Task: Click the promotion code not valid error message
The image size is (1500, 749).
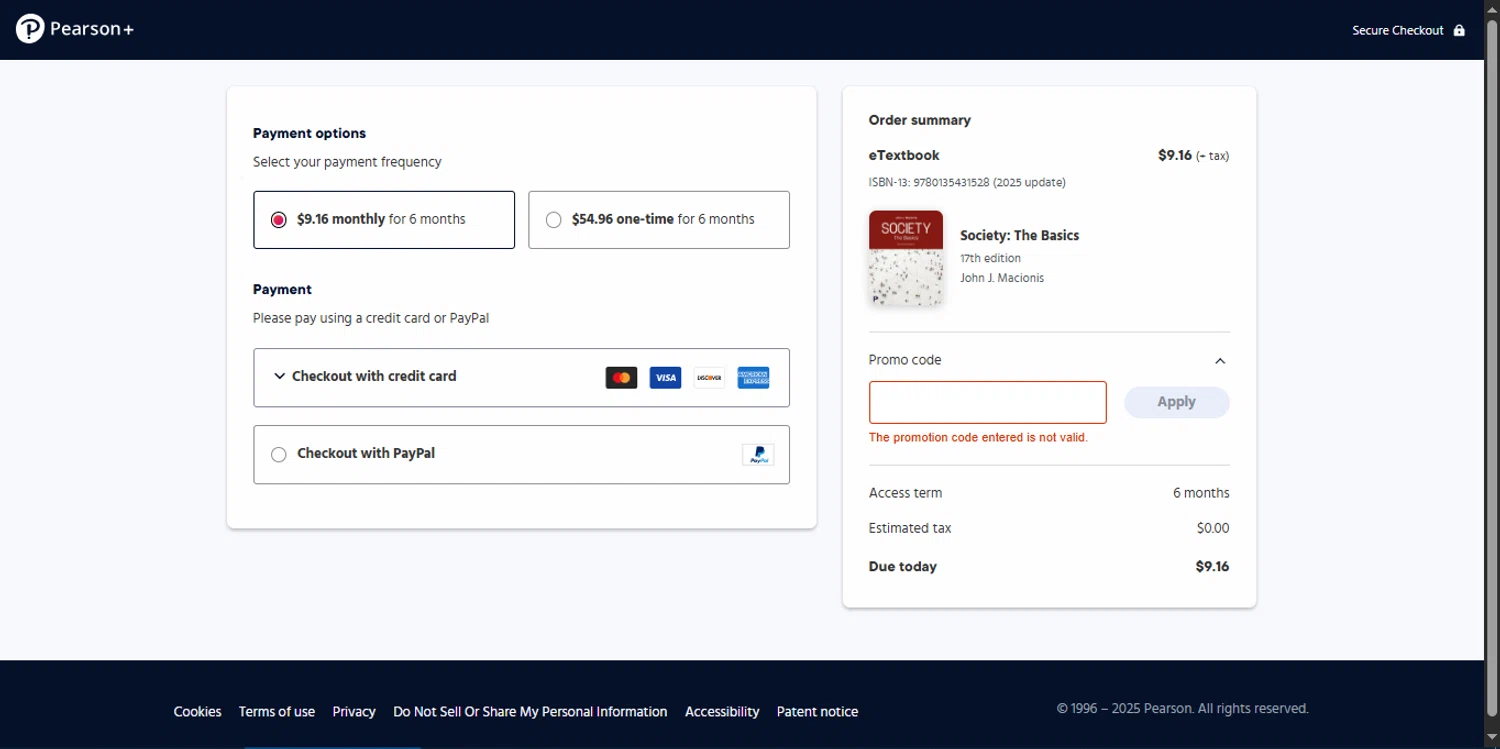Action: pos(978,438)
